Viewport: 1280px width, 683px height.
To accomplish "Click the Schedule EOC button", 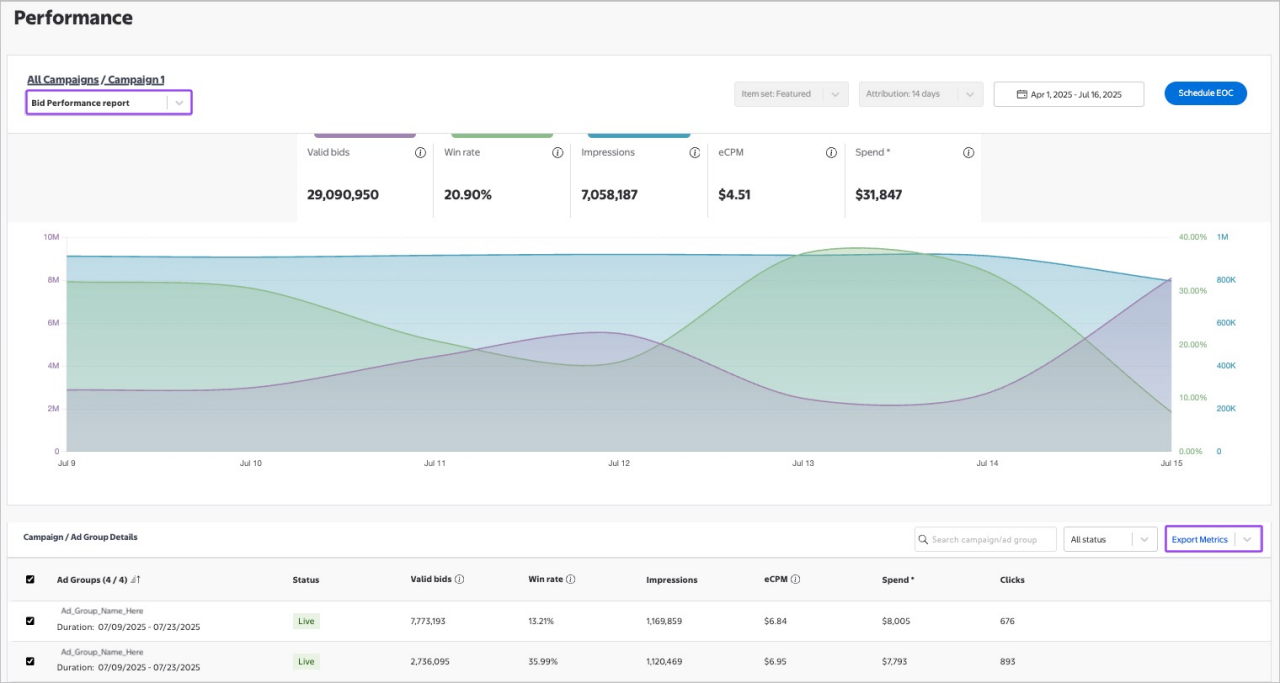I will click(x=1205, y=93).
